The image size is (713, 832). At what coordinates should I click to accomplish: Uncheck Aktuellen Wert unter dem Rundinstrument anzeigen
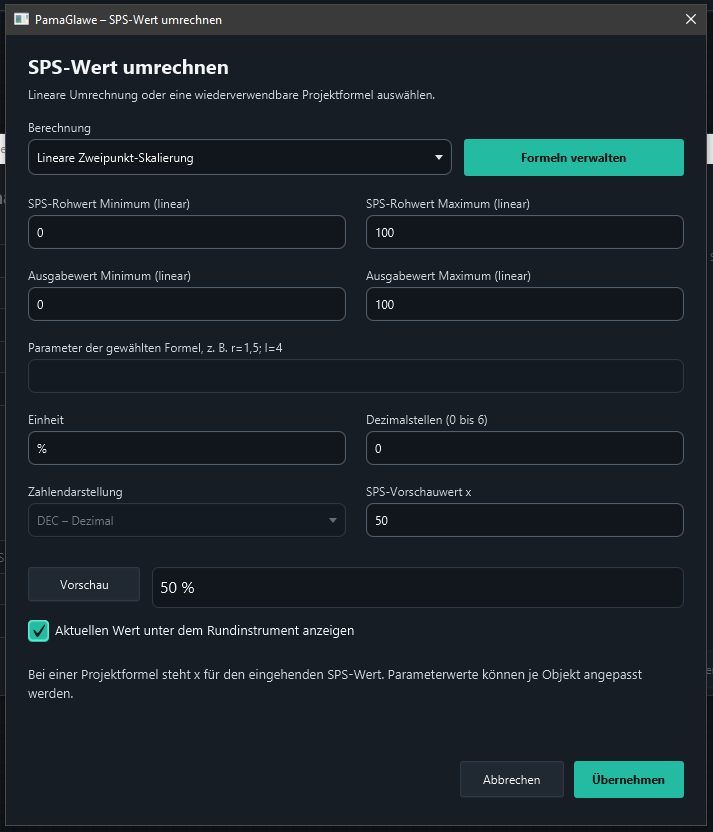(39, 631)
